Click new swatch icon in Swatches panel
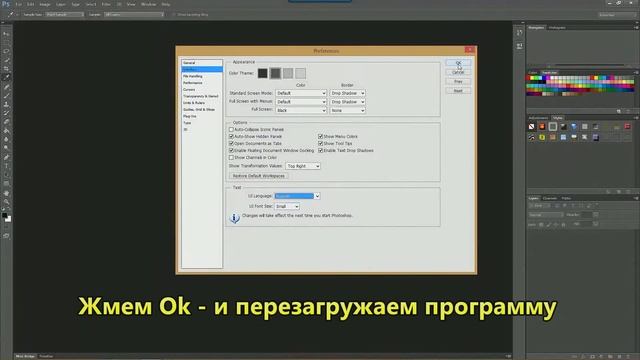This screenshot has width=640, height=360. pyautogui.click(x=619, y=111)
